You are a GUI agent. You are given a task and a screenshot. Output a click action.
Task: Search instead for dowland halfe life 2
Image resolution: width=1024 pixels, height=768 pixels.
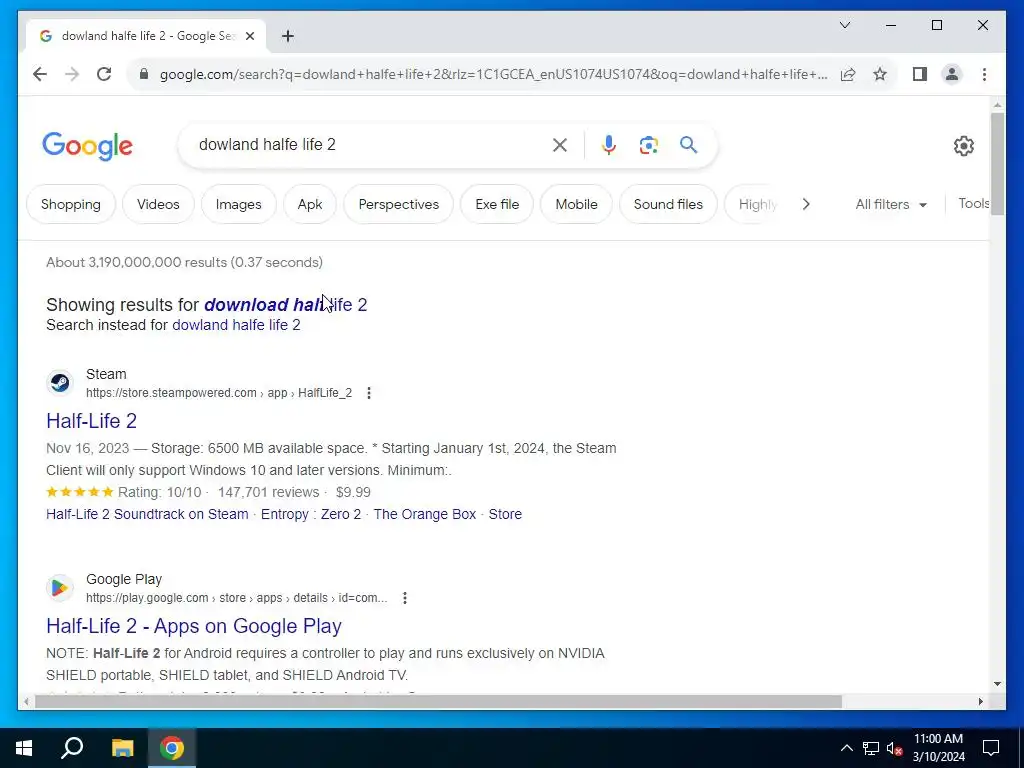point(236,325)
